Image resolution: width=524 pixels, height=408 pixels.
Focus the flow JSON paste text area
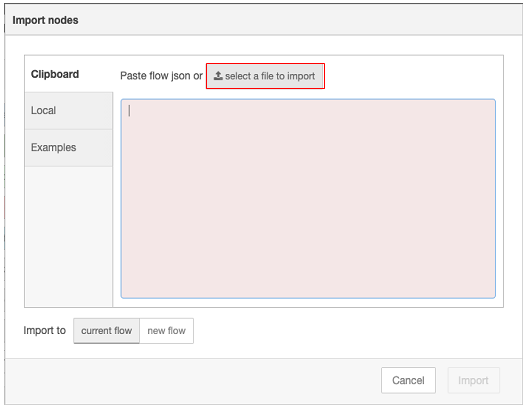pos(308,198)
